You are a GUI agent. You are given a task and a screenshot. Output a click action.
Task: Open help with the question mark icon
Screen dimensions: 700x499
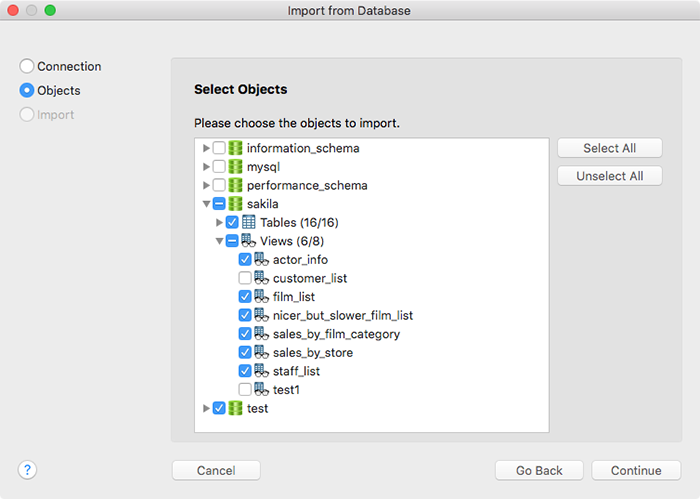click(27, 470)
